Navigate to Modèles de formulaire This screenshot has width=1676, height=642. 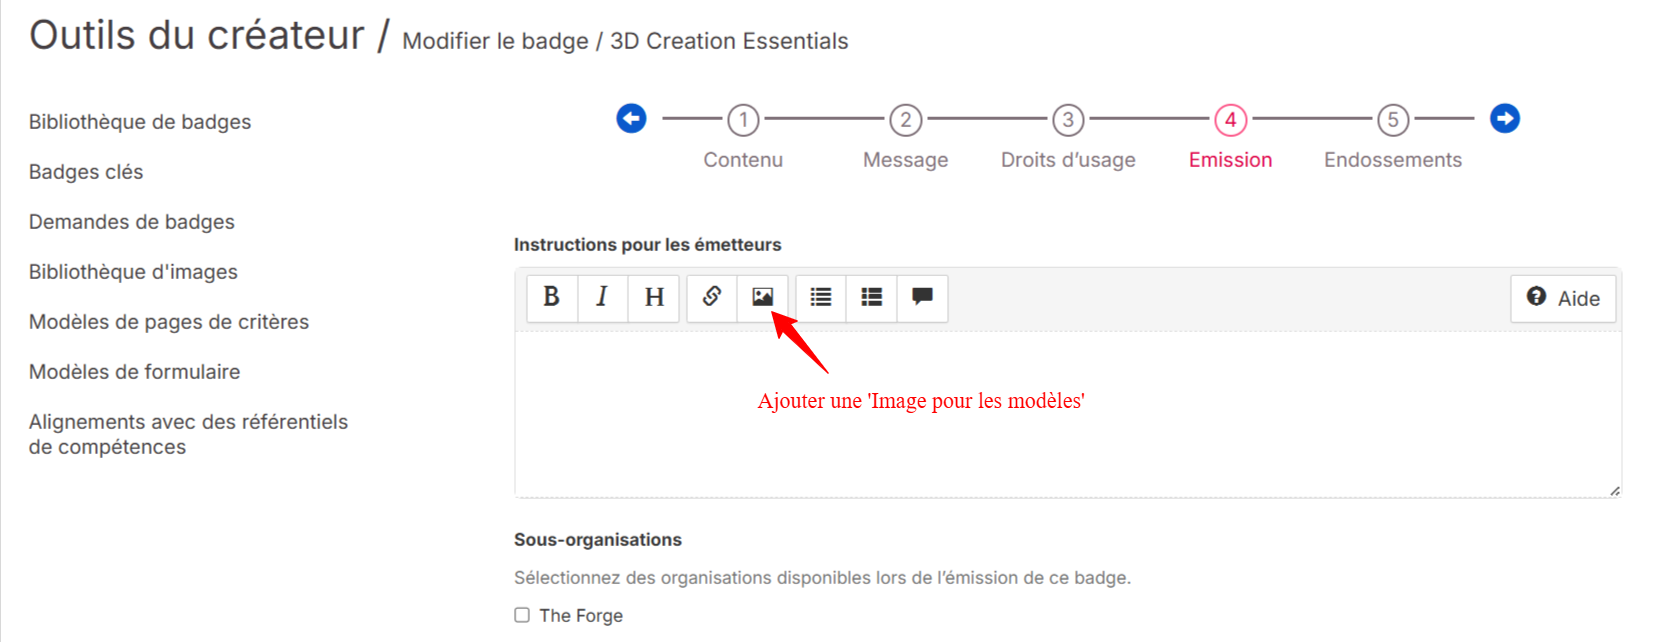pos(135,372)
